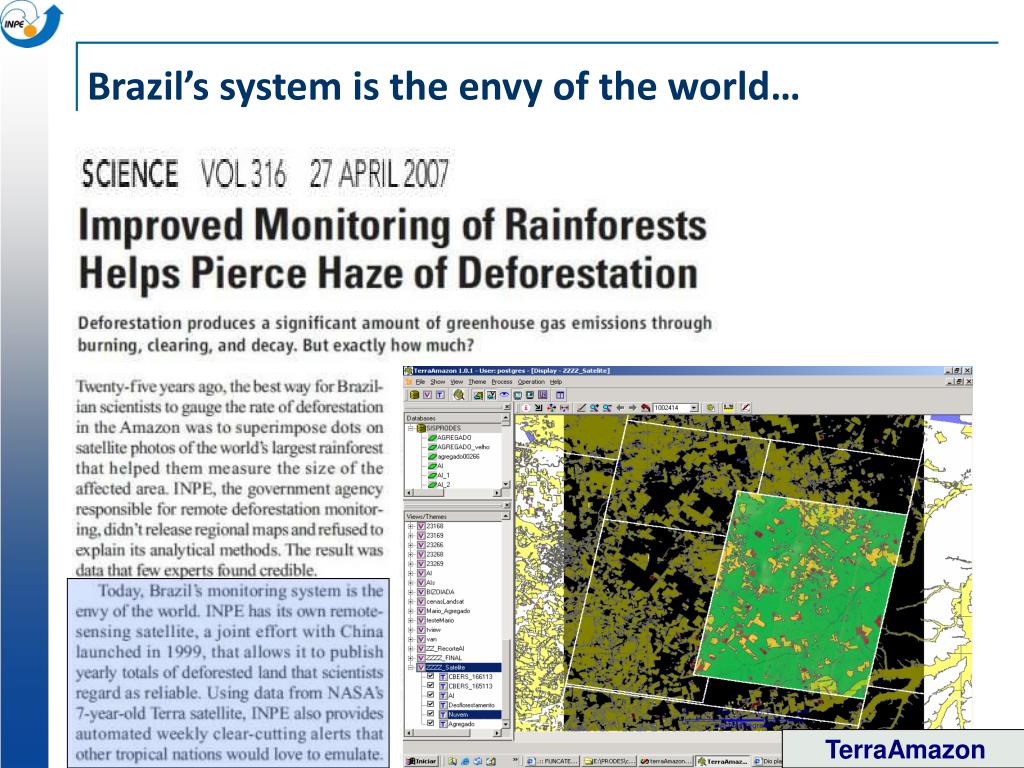Click the purple double-panel toolbar icon
1024x768 pixels.
(x=543, y=395)
